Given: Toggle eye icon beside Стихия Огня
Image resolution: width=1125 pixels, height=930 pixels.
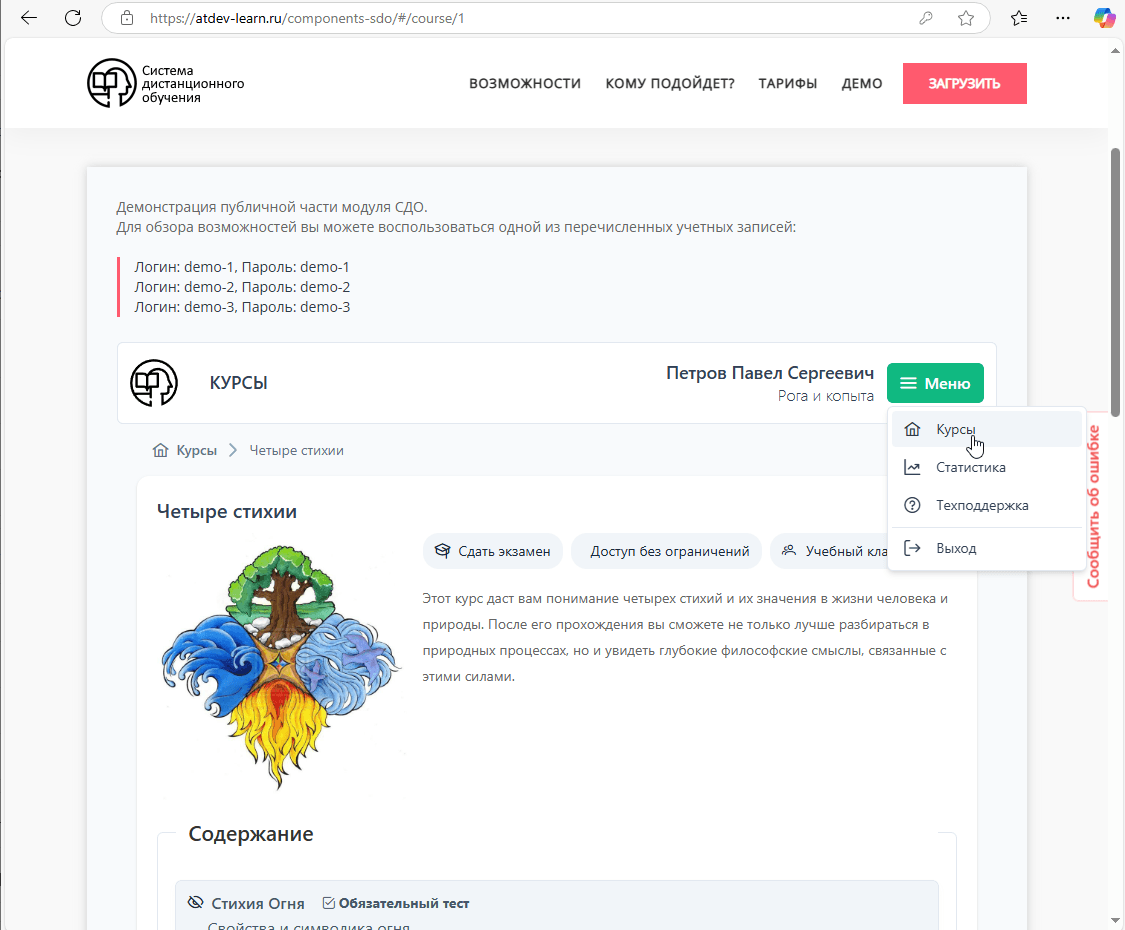Looking at the screenshot, I should coord(195,902).
